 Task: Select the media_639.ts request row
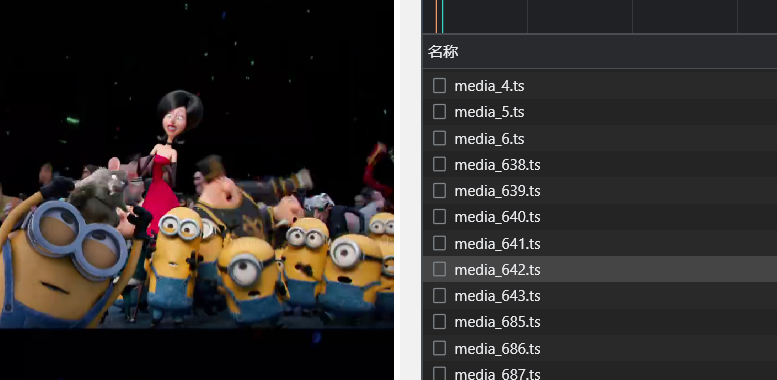(600, 191)
